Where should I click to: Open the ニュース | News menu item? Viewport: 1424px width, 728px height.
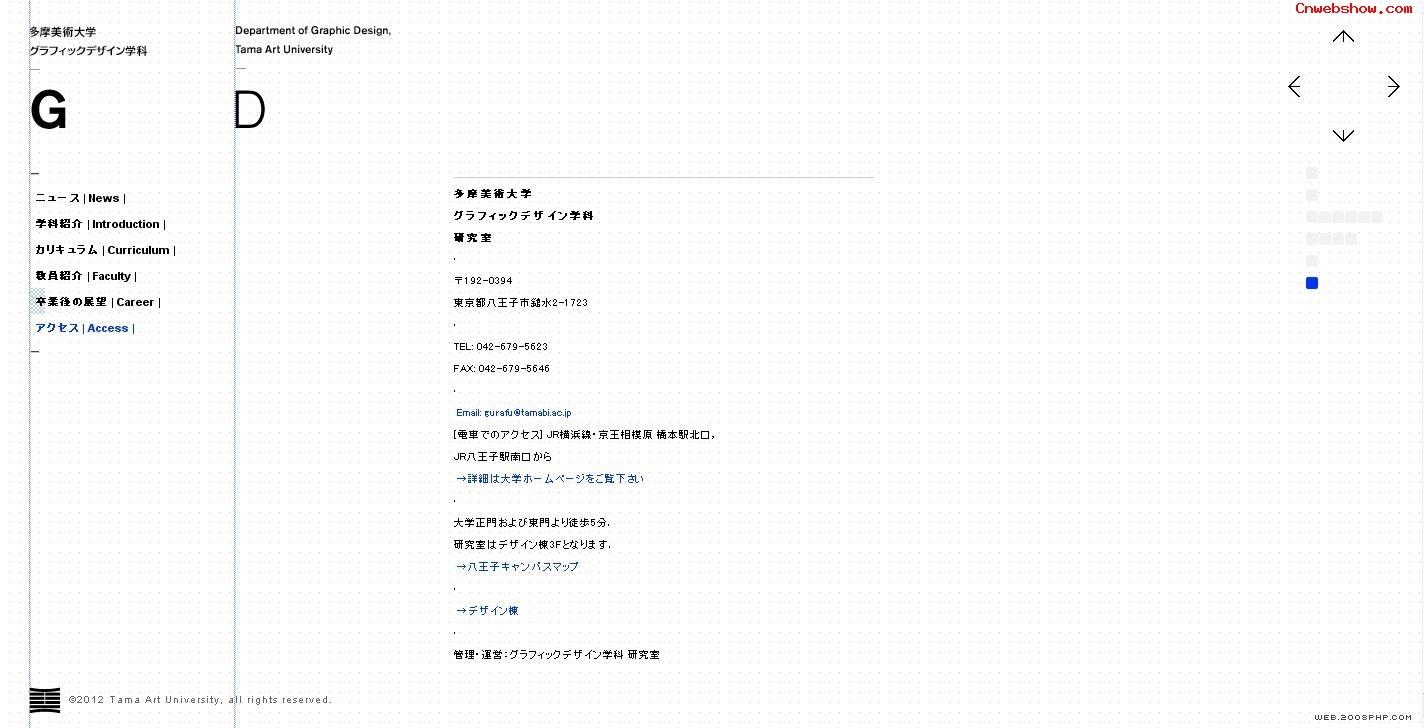(x=80, y=198)
